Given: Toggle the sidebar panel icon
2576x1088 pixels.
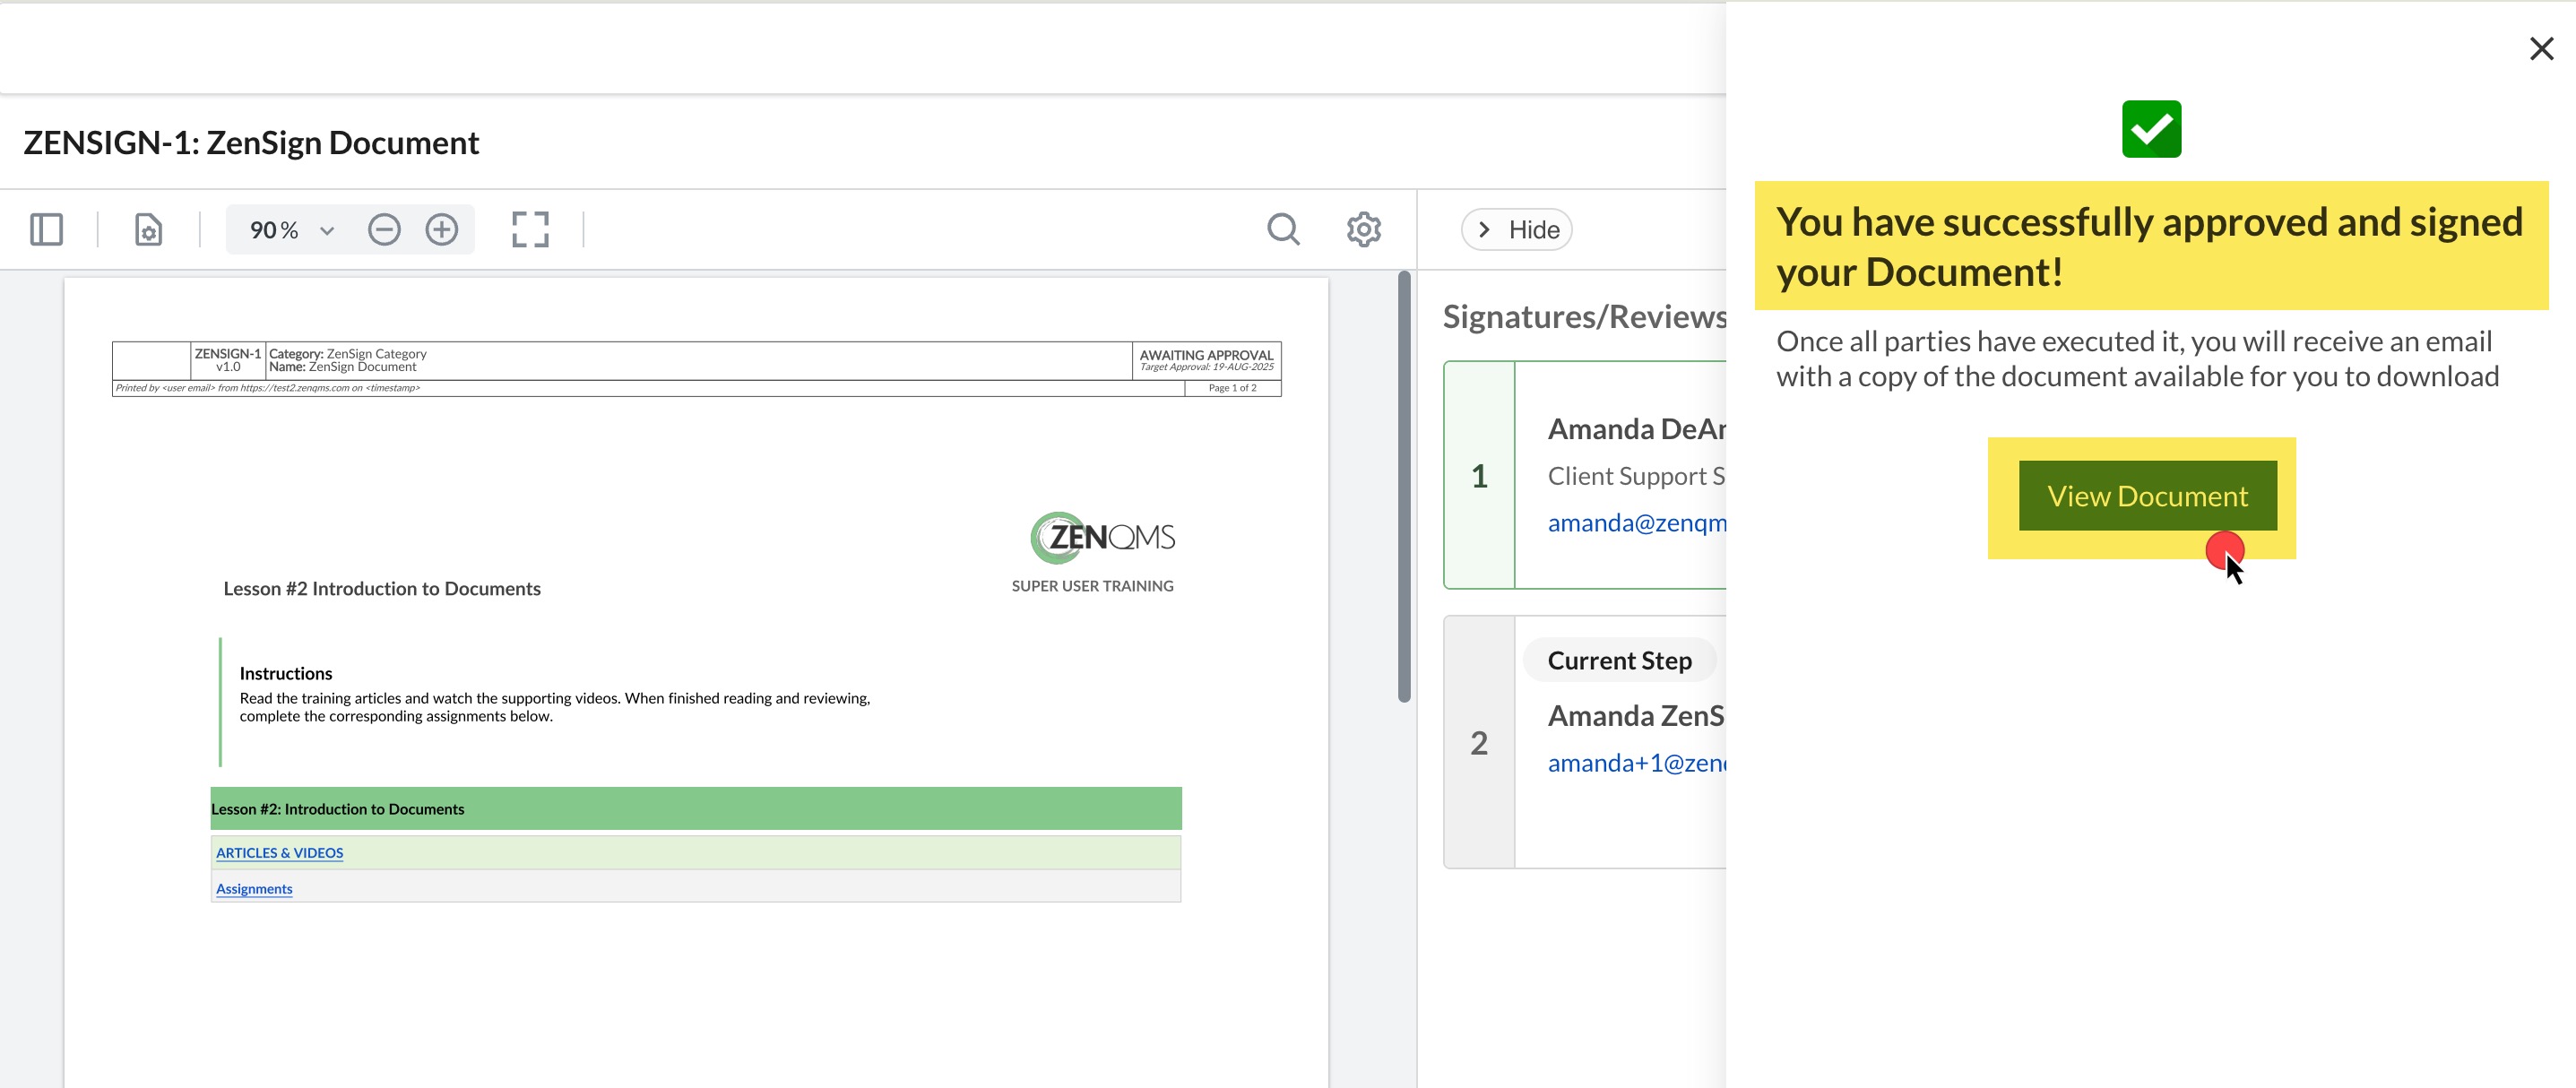Looking at the screenshot, I should pos(46,230).
